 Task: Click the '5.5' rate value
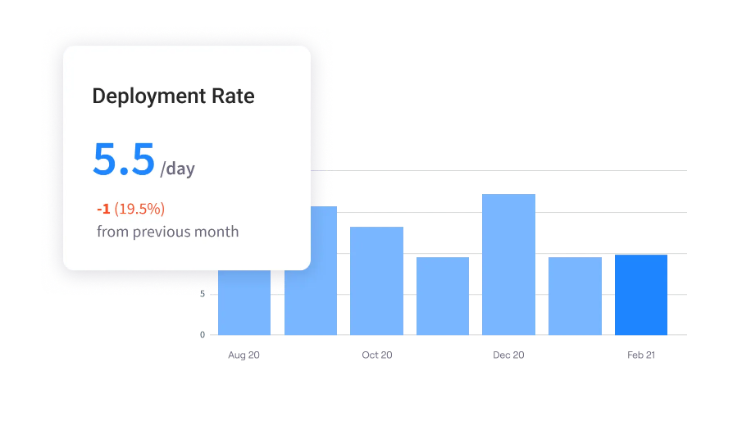click(124, 159)
